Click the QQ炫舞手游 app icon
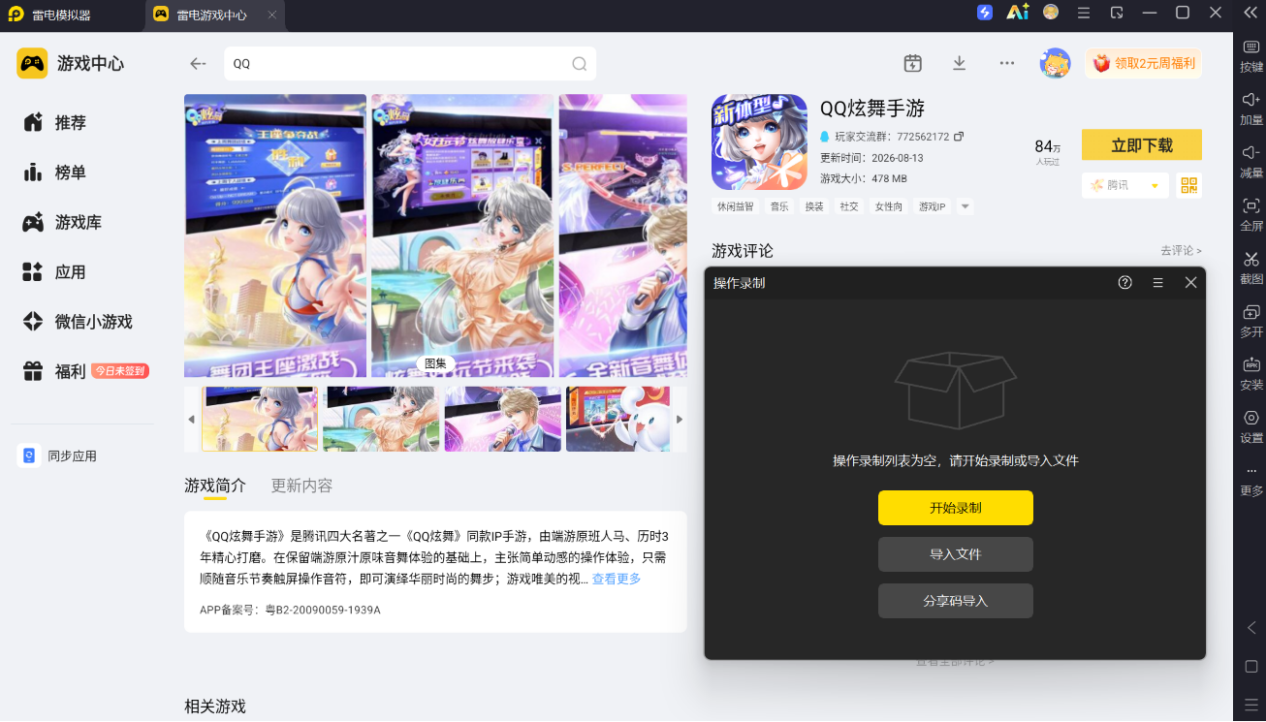 click(759, 142)
